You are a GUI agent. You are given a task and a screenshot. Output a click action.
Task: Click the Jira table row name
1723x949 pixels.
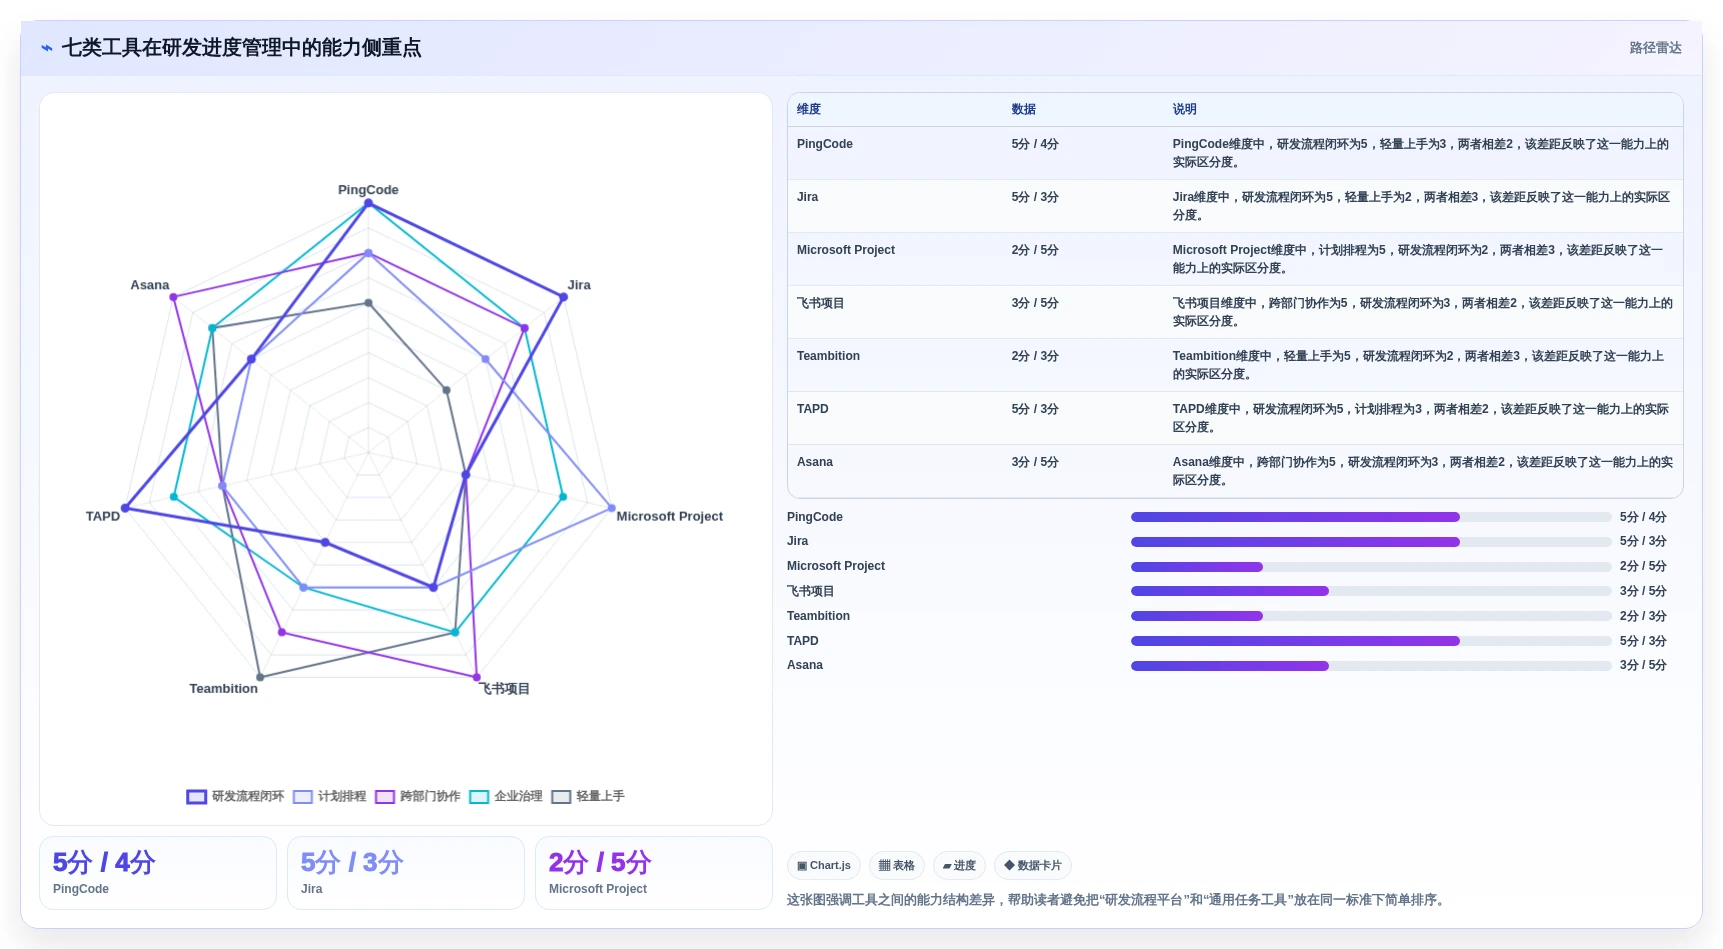807,197
